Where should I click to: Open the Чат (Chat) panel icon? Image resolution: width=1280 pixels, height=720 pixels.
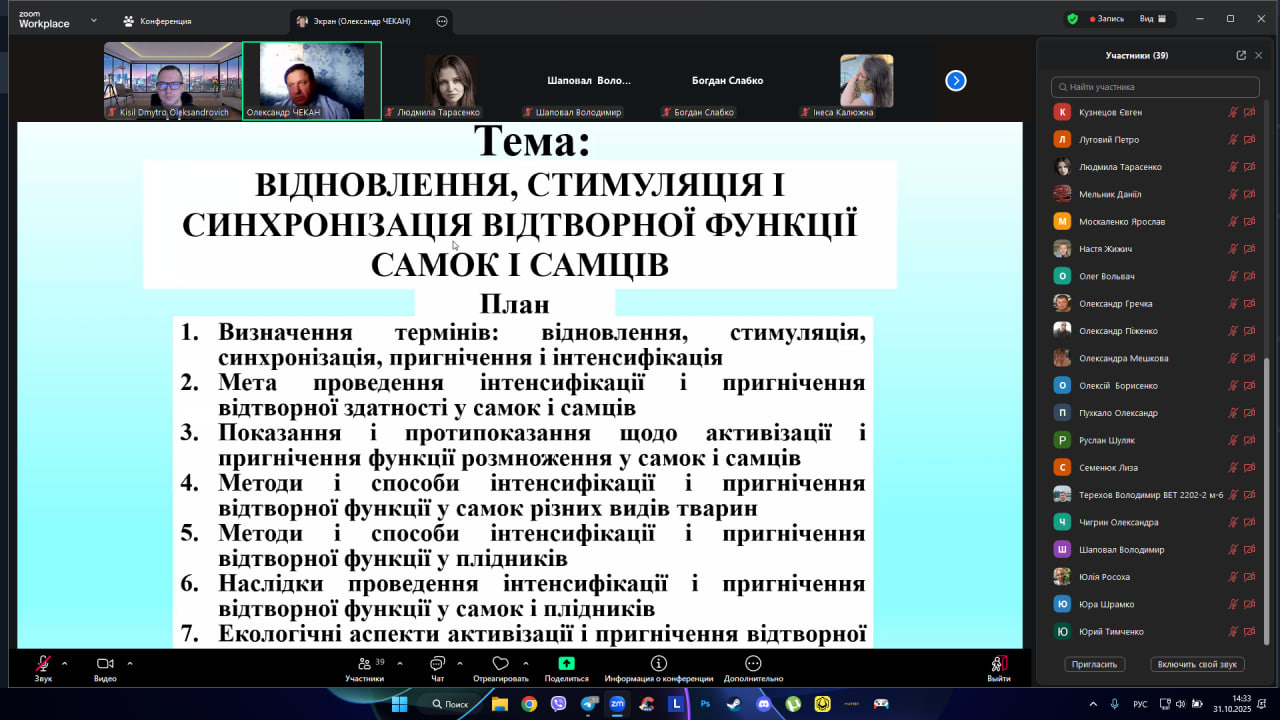tap(437, 664)
